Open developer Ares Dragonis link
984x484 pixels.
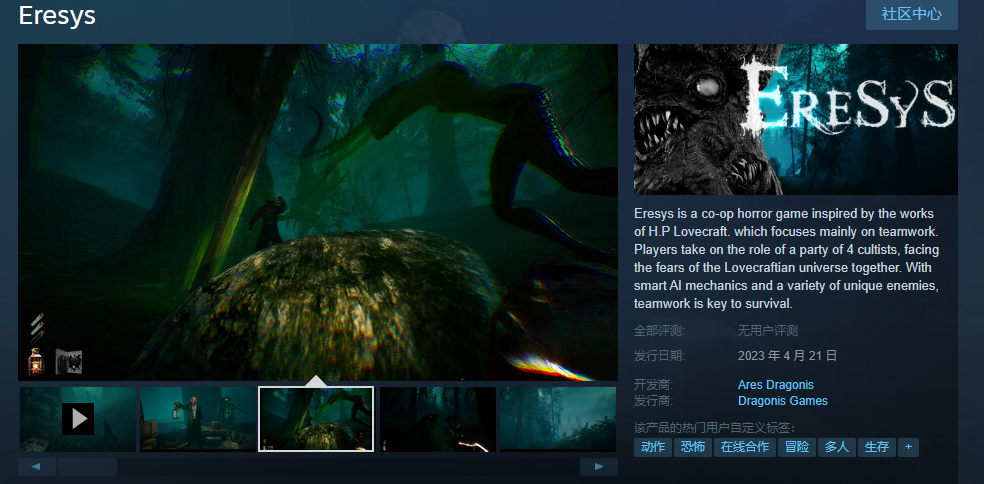point(775,385)
